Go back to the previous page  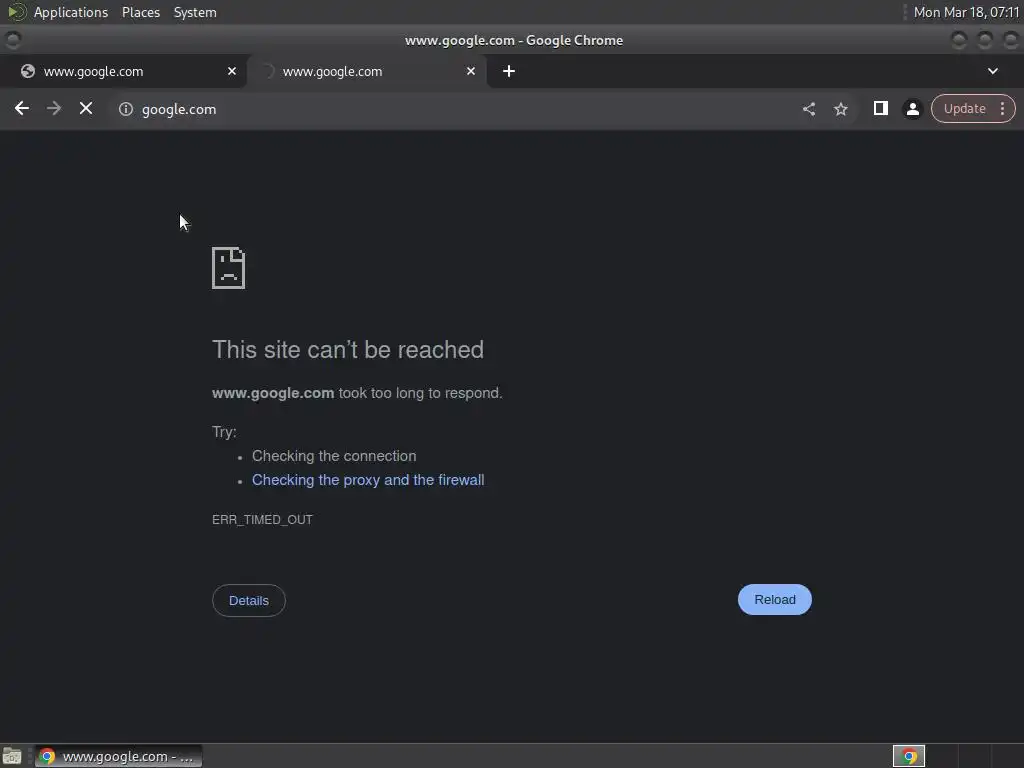[22, 108]
